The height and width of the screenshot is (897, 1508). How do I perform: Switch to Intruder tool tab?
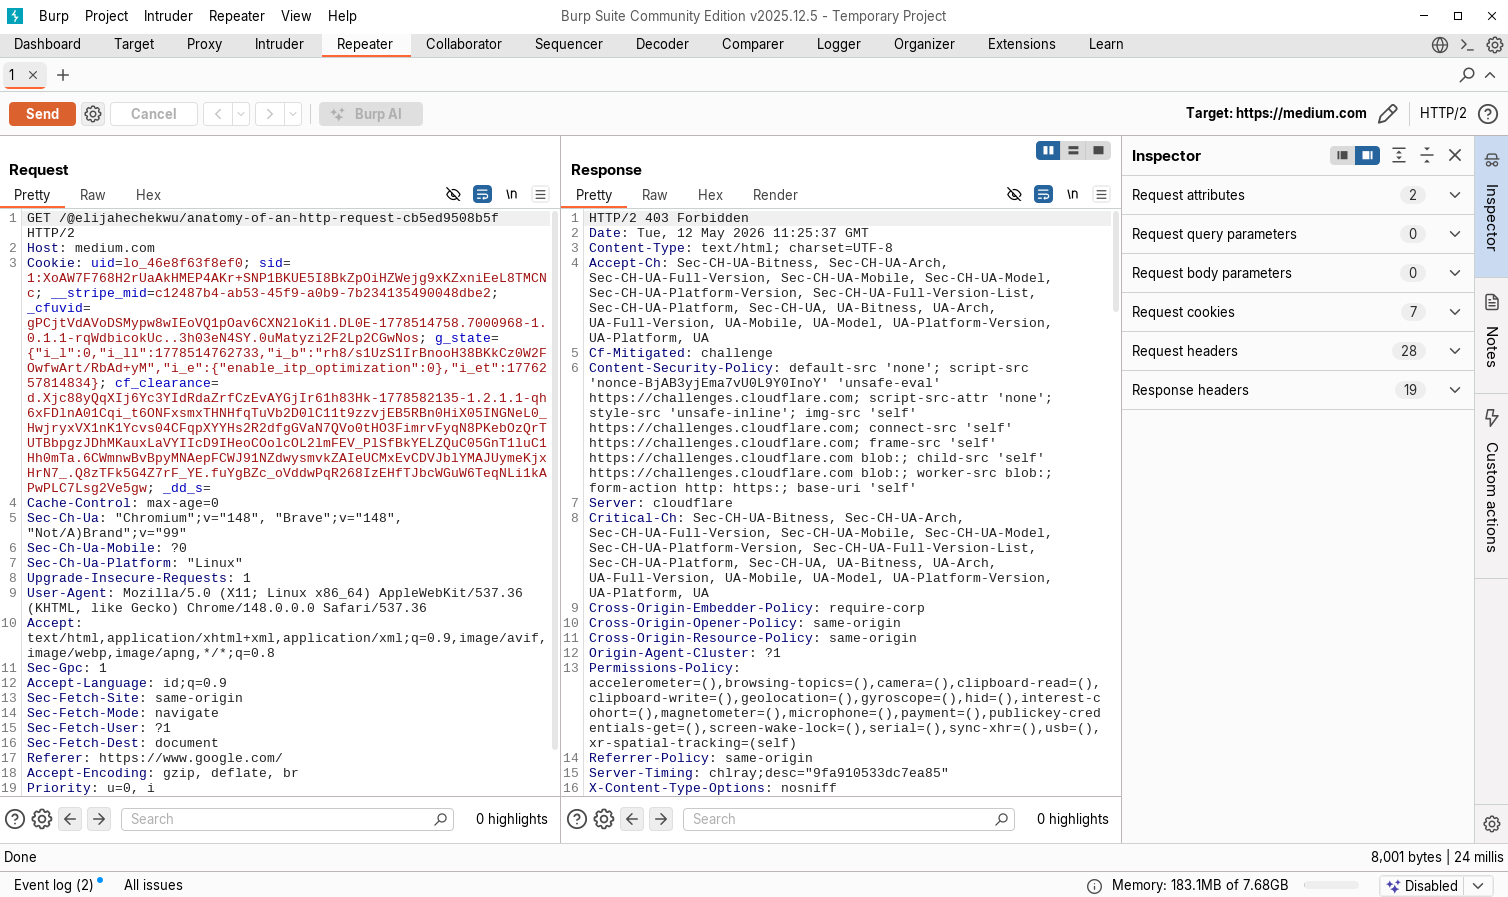click(x=279, y=44)
